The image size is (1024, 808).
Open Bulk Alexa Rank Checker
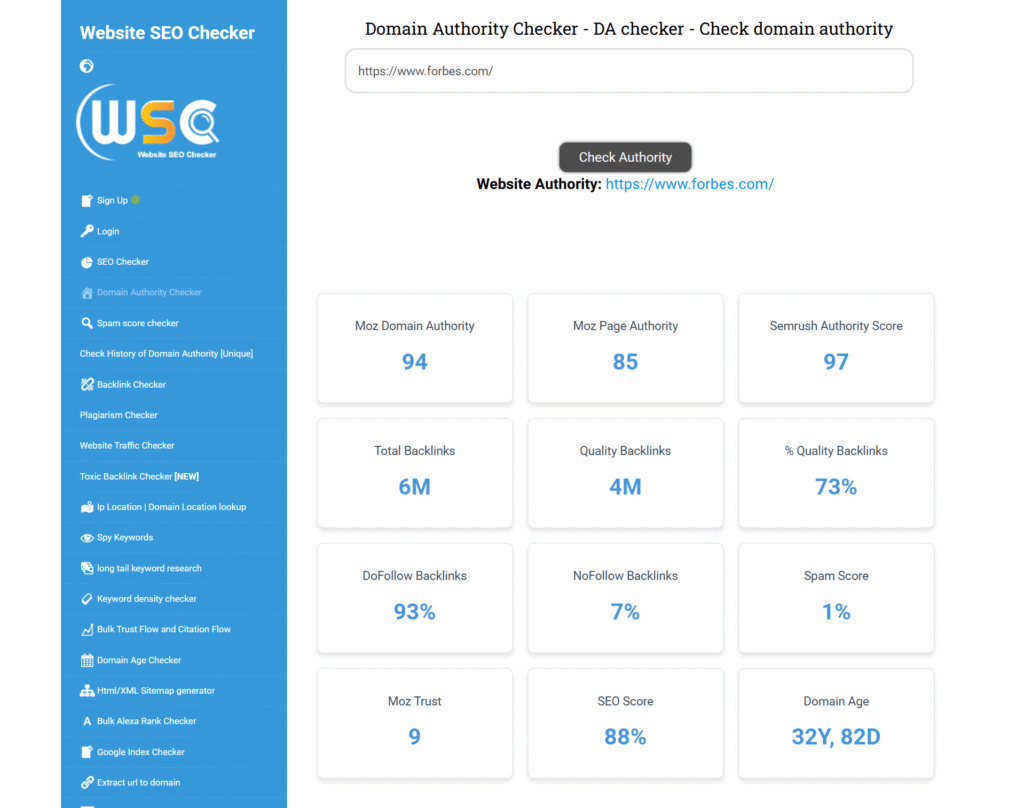174,721
